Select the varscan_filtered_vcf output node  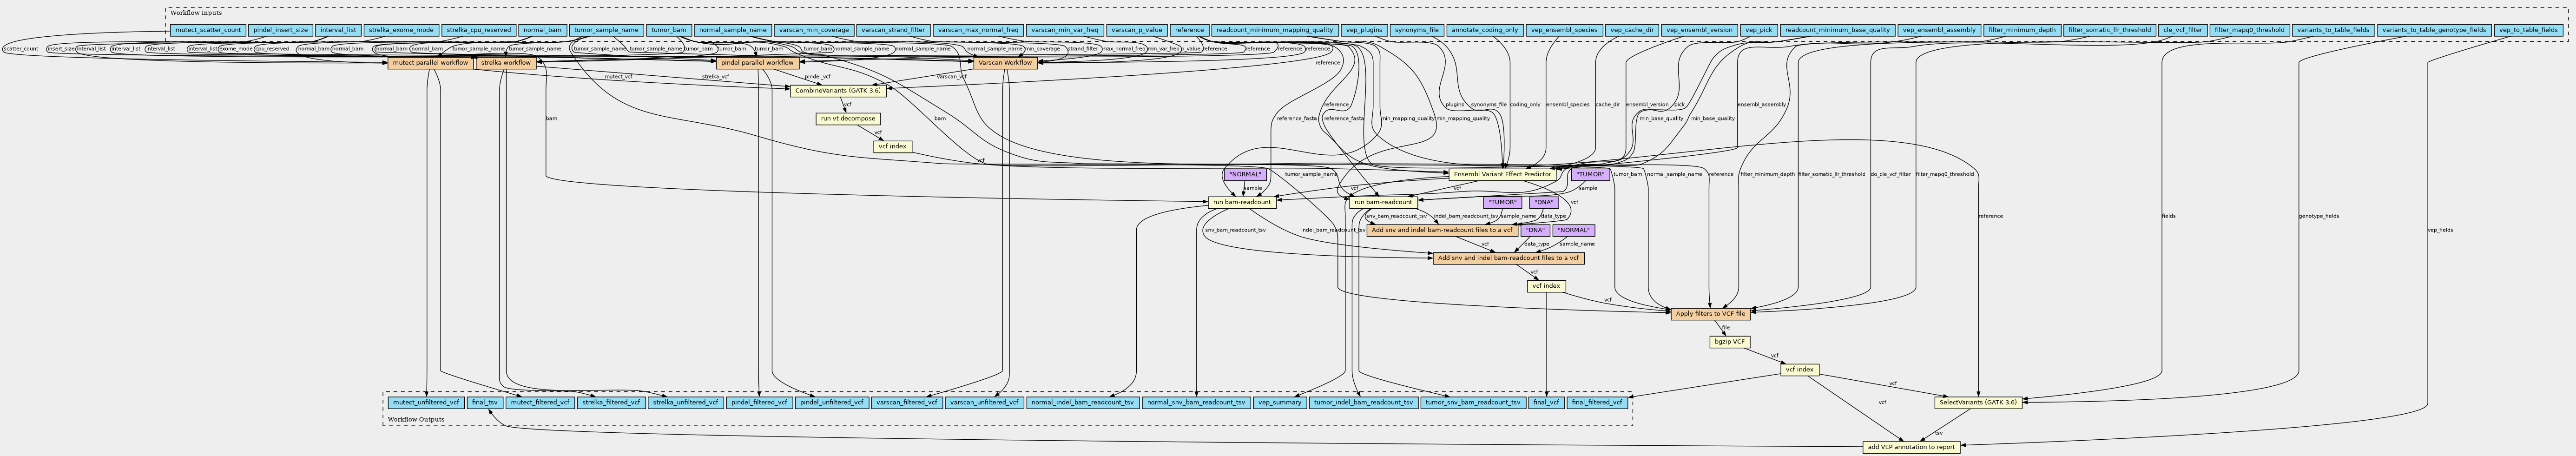point(907,403)
